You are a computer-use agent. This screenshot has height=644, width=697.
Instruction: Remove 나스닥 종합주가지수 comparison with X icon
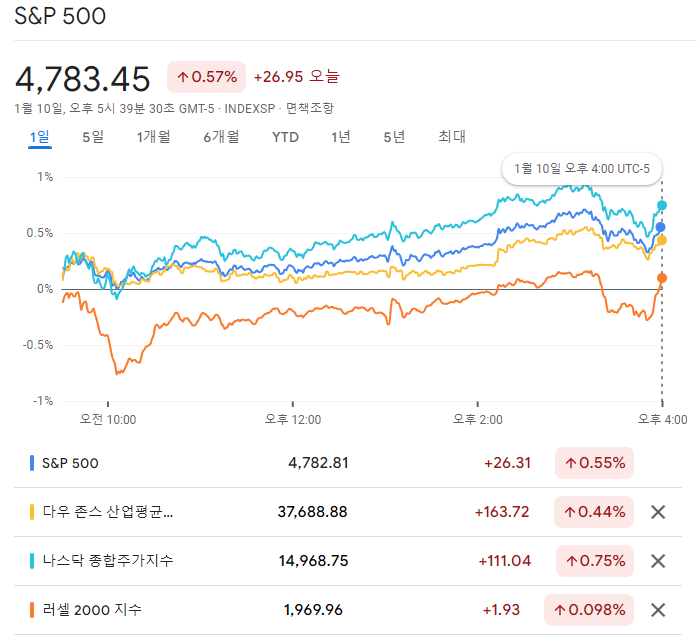click(658, 561)
